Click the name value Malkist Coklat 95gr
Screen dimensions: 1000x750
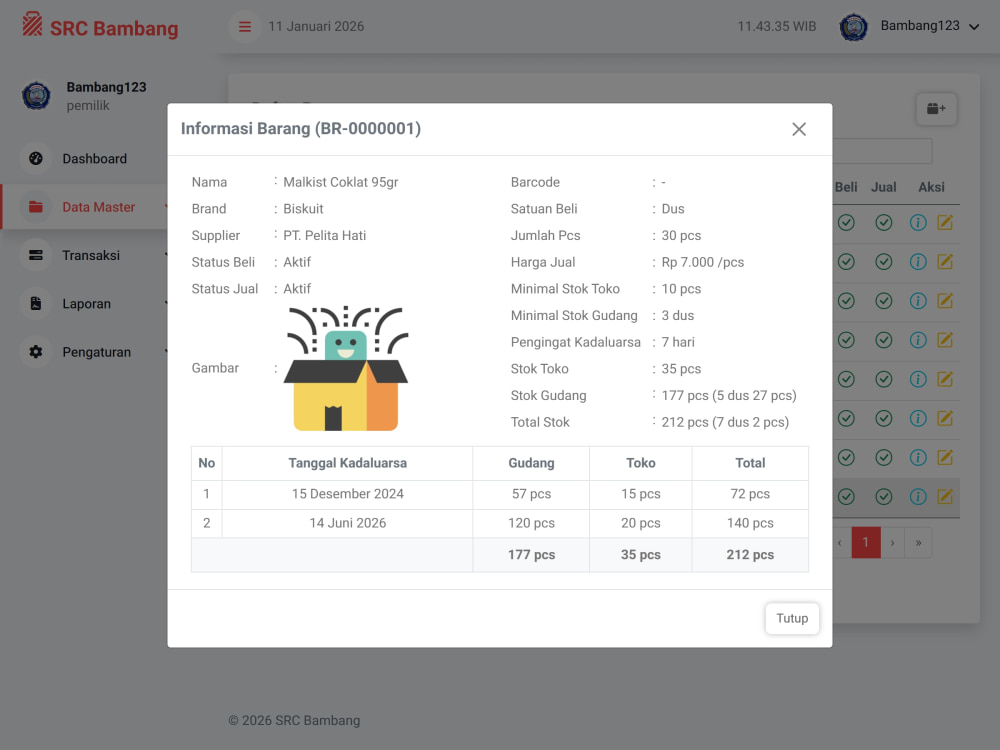pos(341,182)
